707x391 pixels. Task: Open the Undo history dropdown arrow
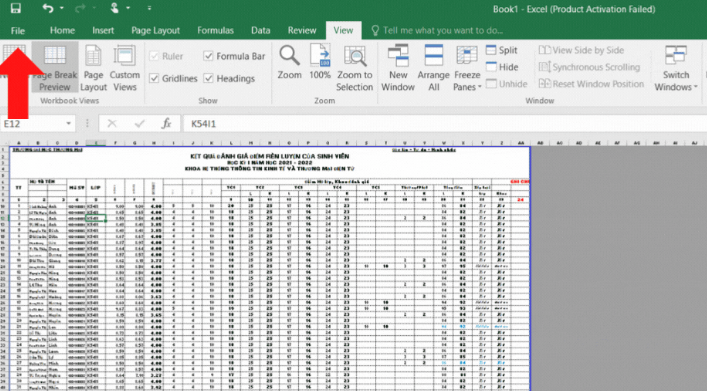(62, 8)
